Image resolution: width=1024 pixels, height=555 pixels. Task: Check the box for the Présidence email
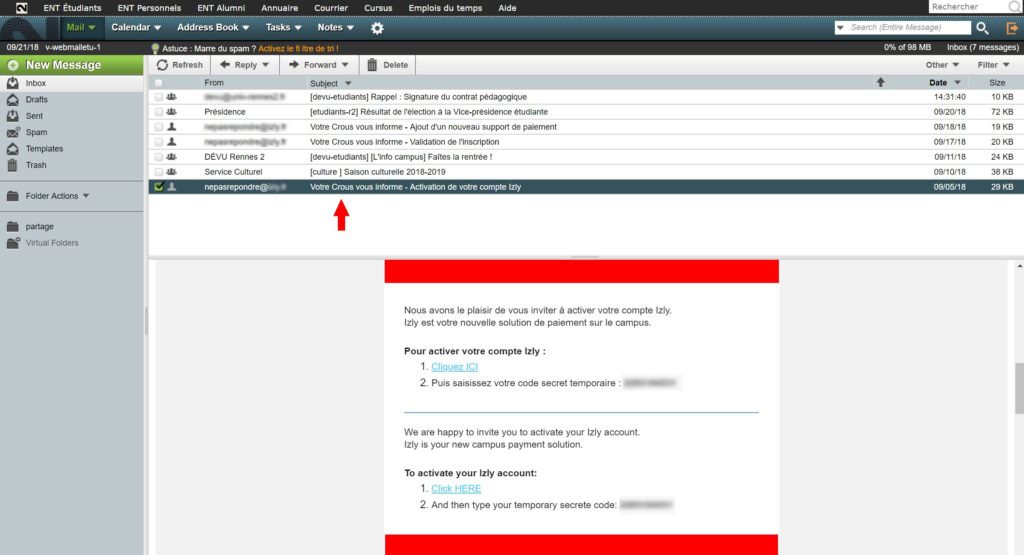(158, 112)
